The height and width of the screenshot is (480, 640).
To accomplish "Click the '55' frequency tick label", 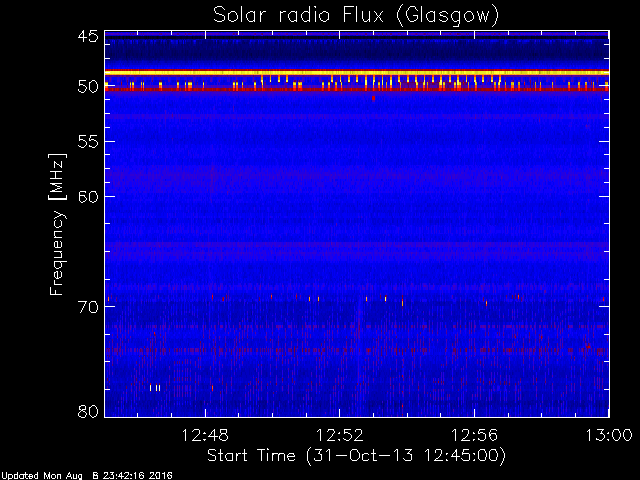I will (88, 142).
